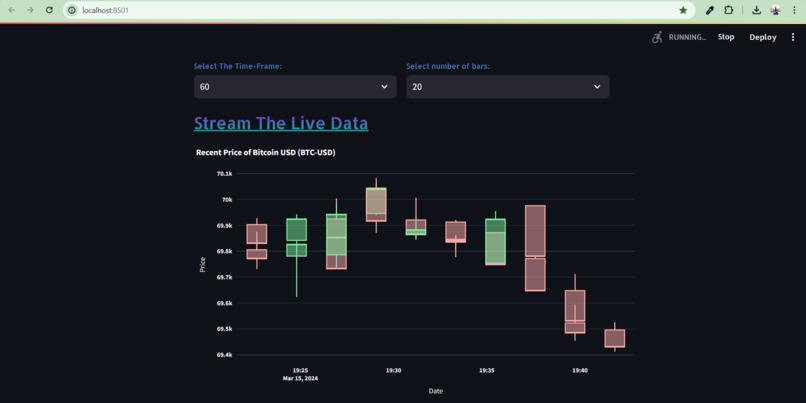This screenshot has height=403, width=806.
Task: Open the Stream The Live Data link
Action: pyautogui.click(x=281, y=123)
